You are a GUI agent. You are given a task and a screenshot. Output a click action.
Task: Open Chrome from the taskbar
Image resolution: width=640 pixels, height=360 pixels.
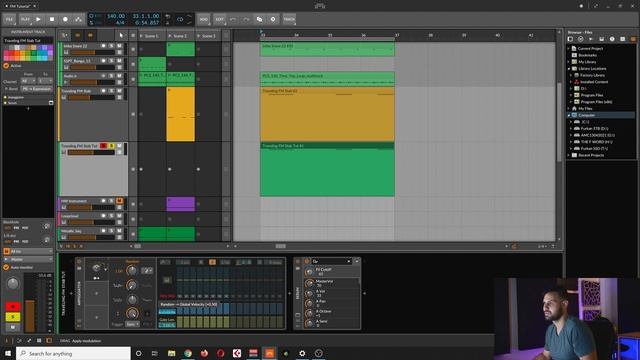pos(188,353)
